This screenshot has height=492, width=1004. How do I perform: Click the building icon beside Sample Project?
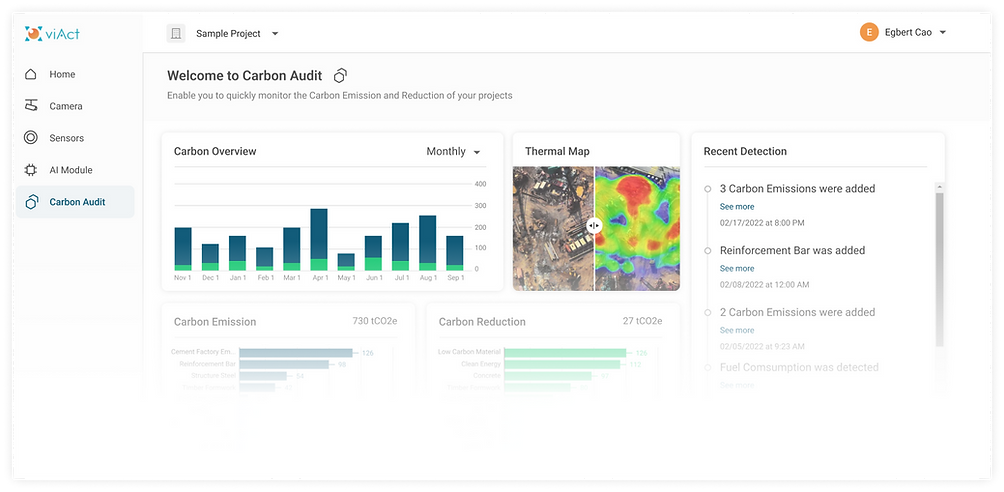[x=176, y=34]
